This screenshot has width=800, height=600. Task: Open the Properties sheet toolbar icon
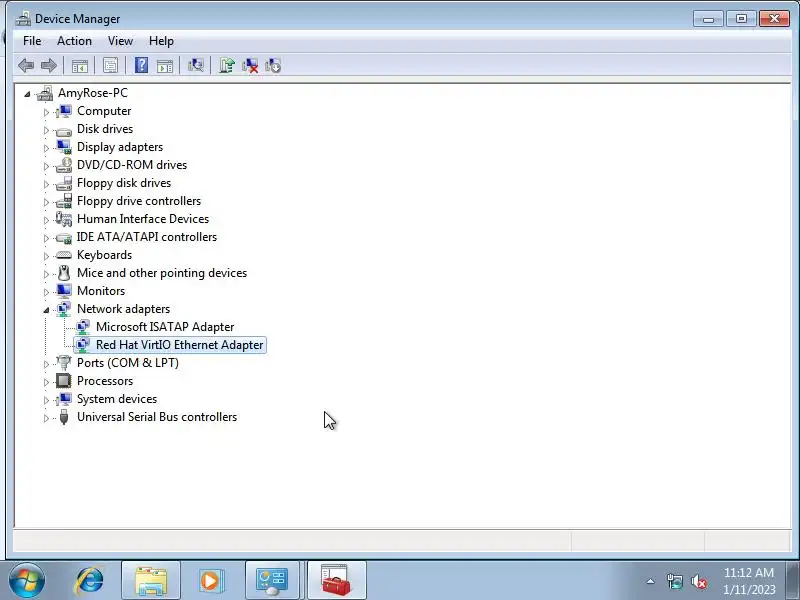[x=110, y=65]
